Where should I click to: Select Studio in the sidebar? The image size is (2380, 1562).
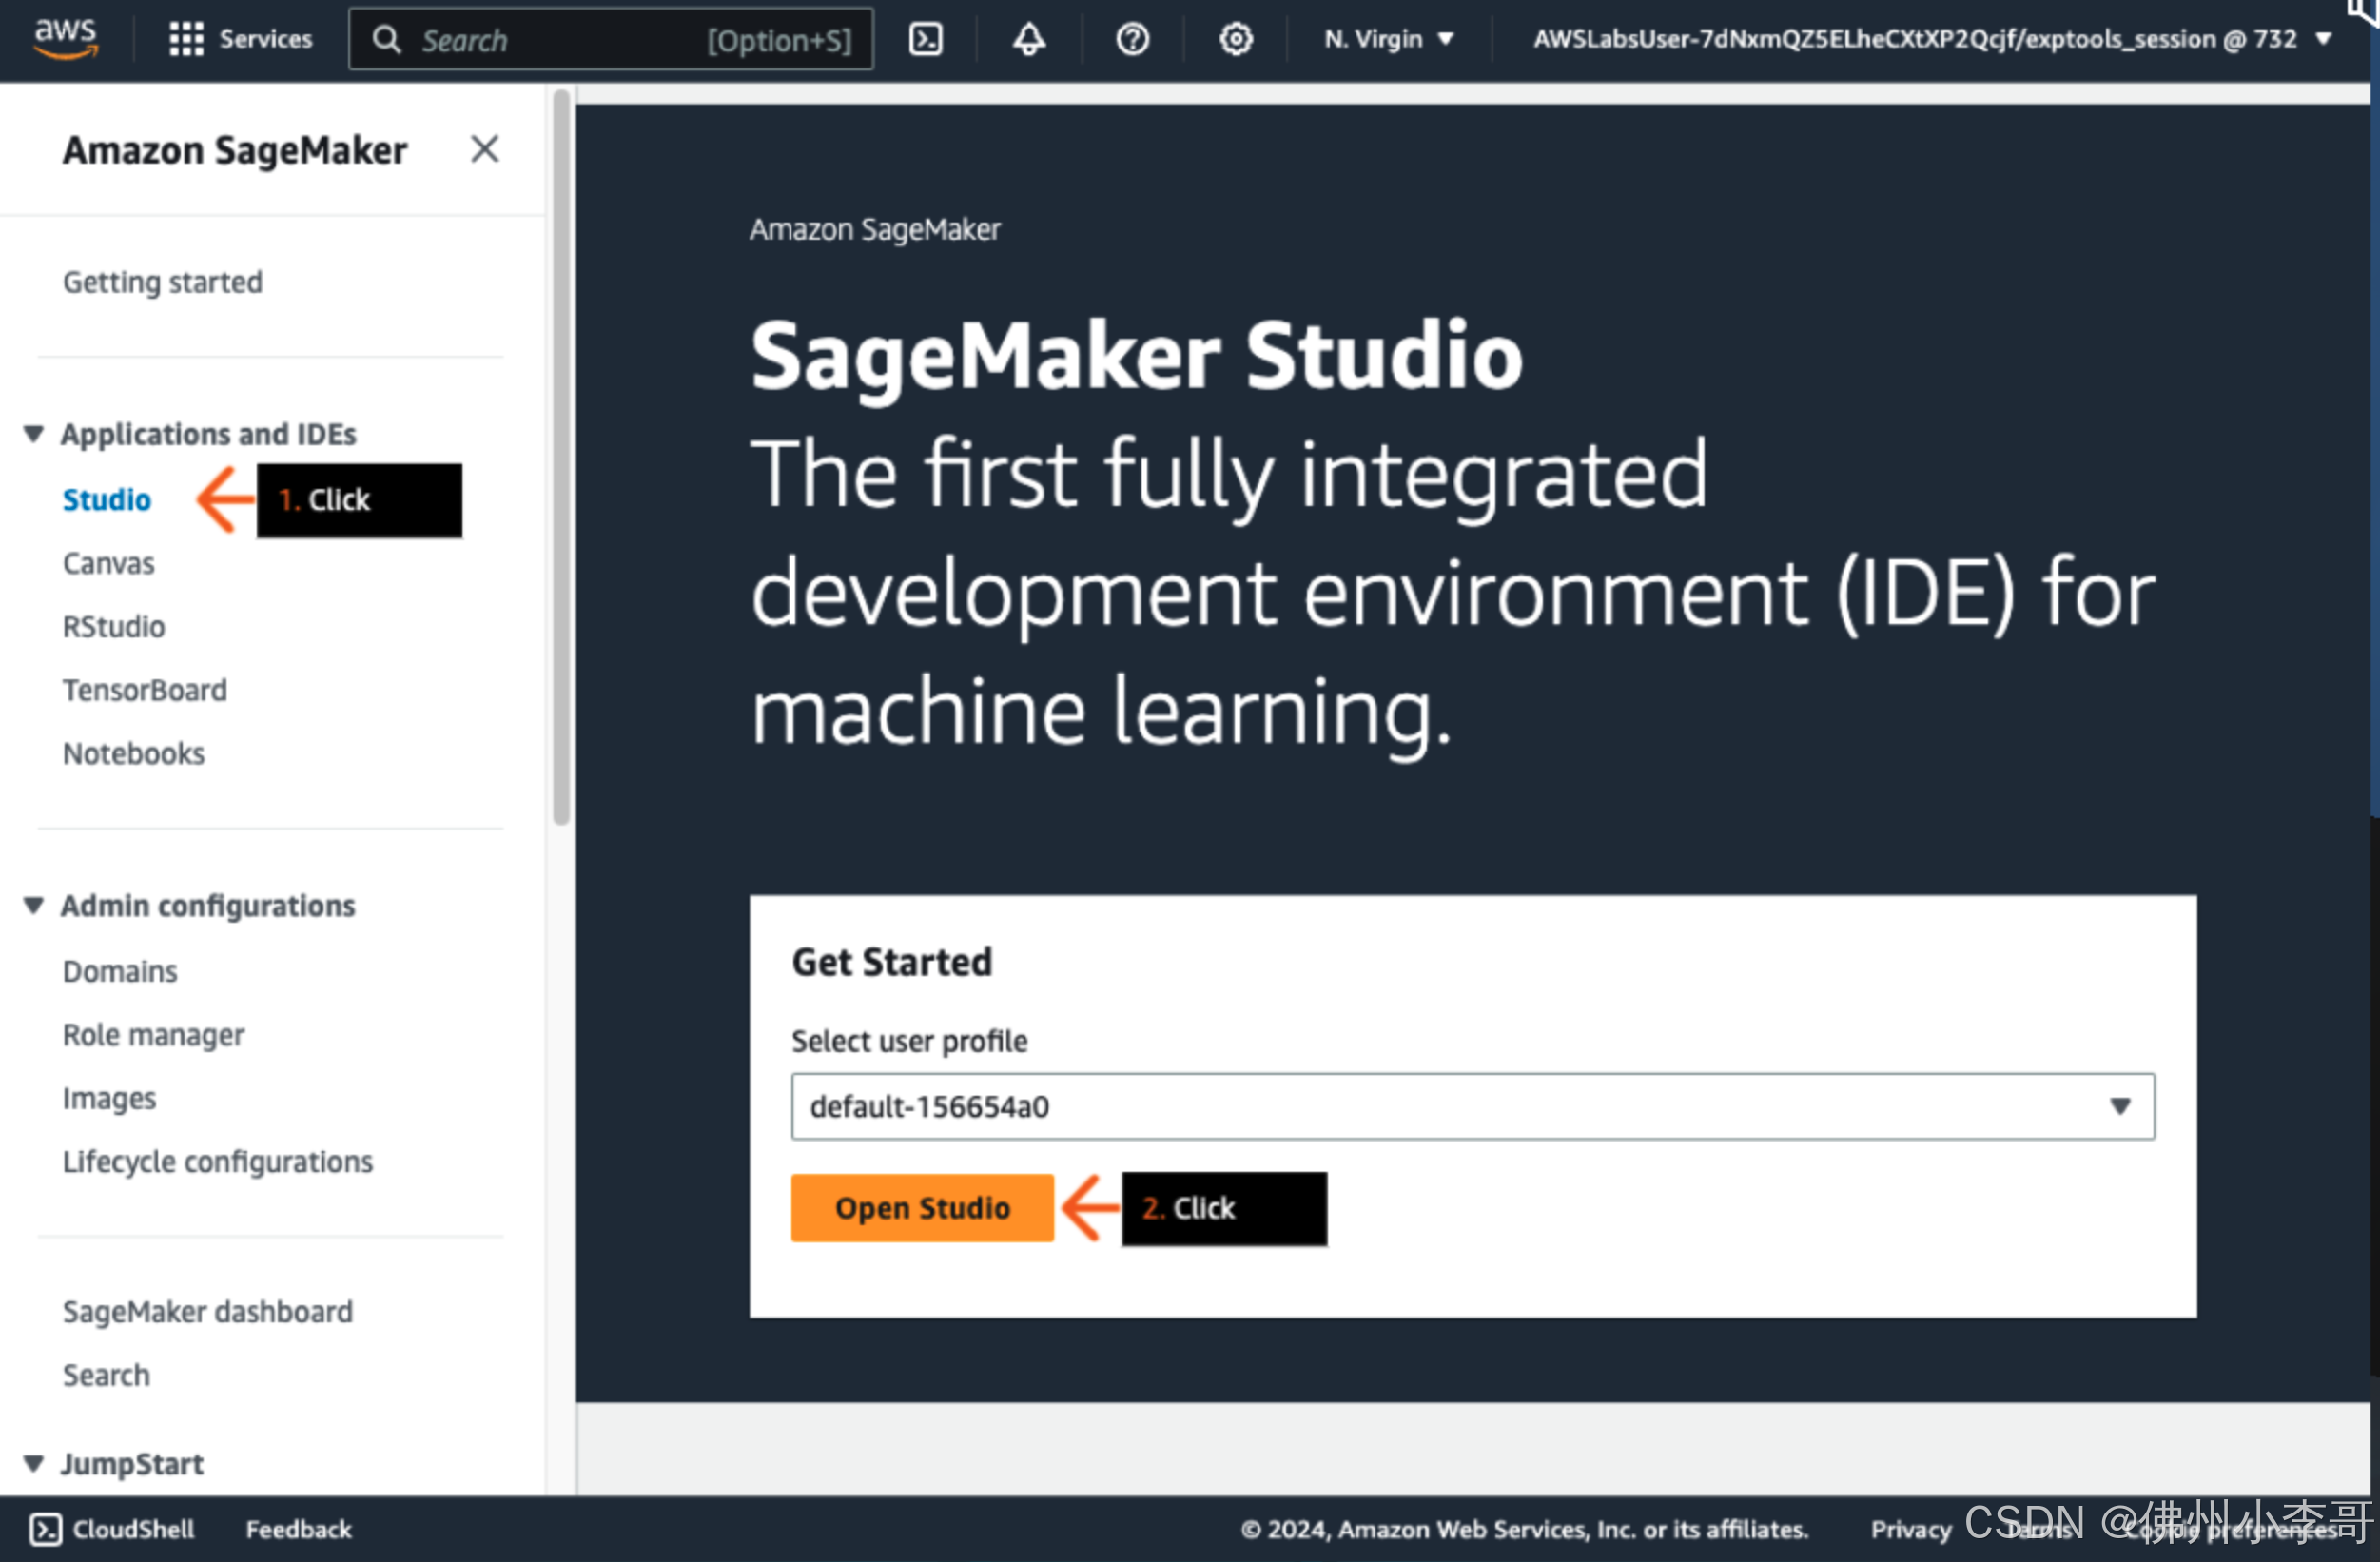pos(107,499)
